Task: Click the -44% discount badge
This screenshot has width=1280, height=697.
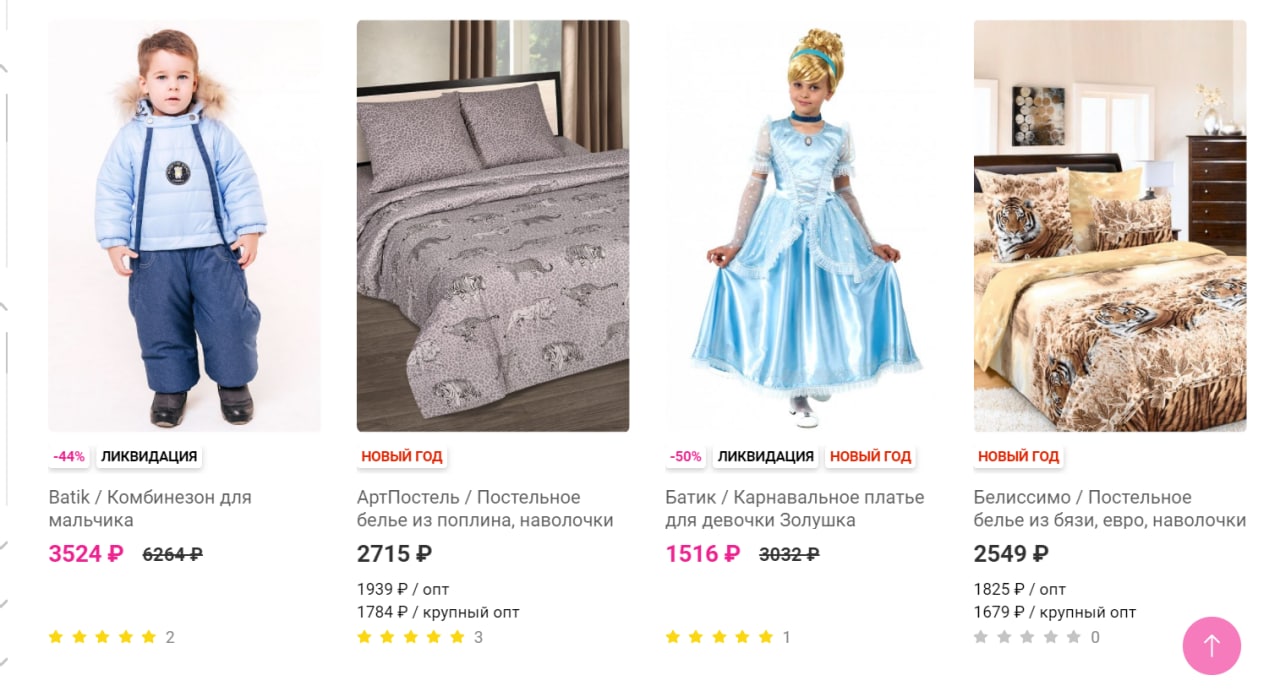Action: pos(69,456)
